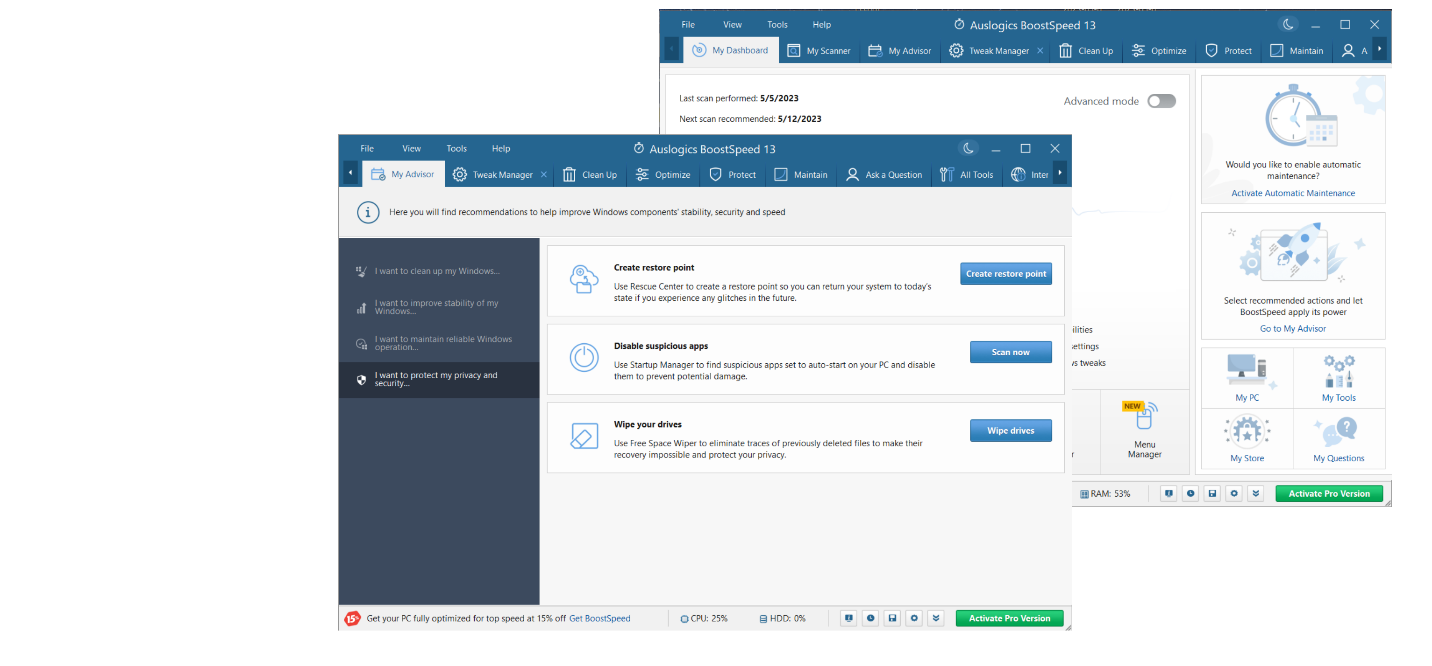Open the Protect tab in the back window

[1229, 50]
